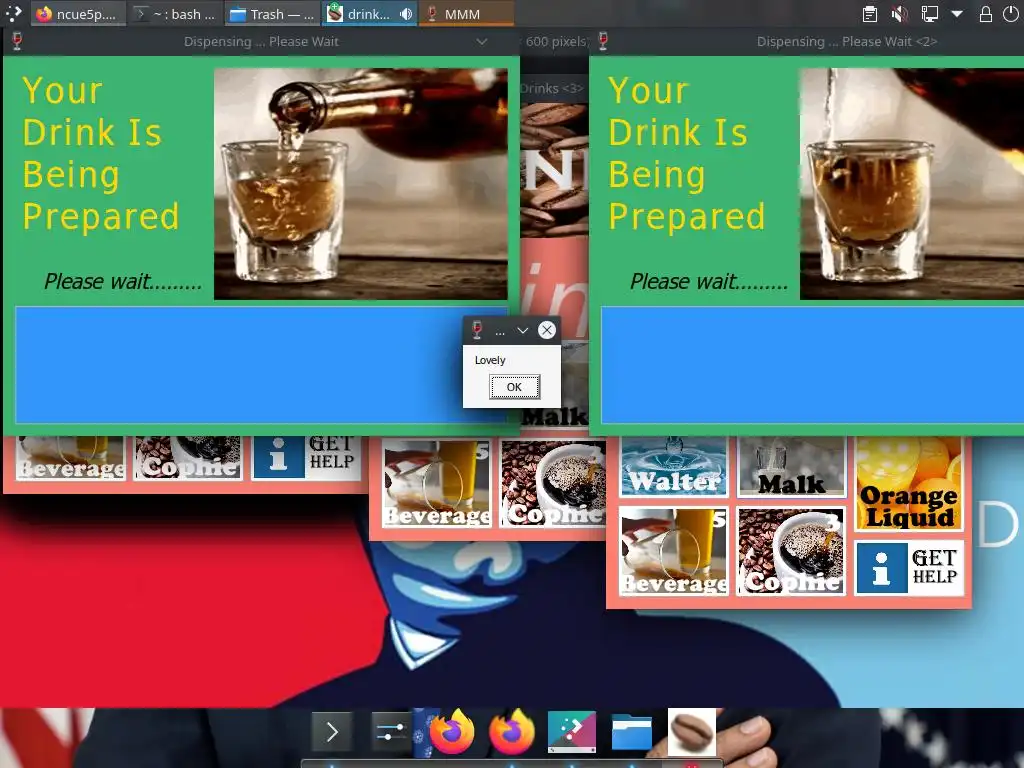The image size is (1024, 768).
Task: Select the Orange Liquid drink tile
Action: 909,485
